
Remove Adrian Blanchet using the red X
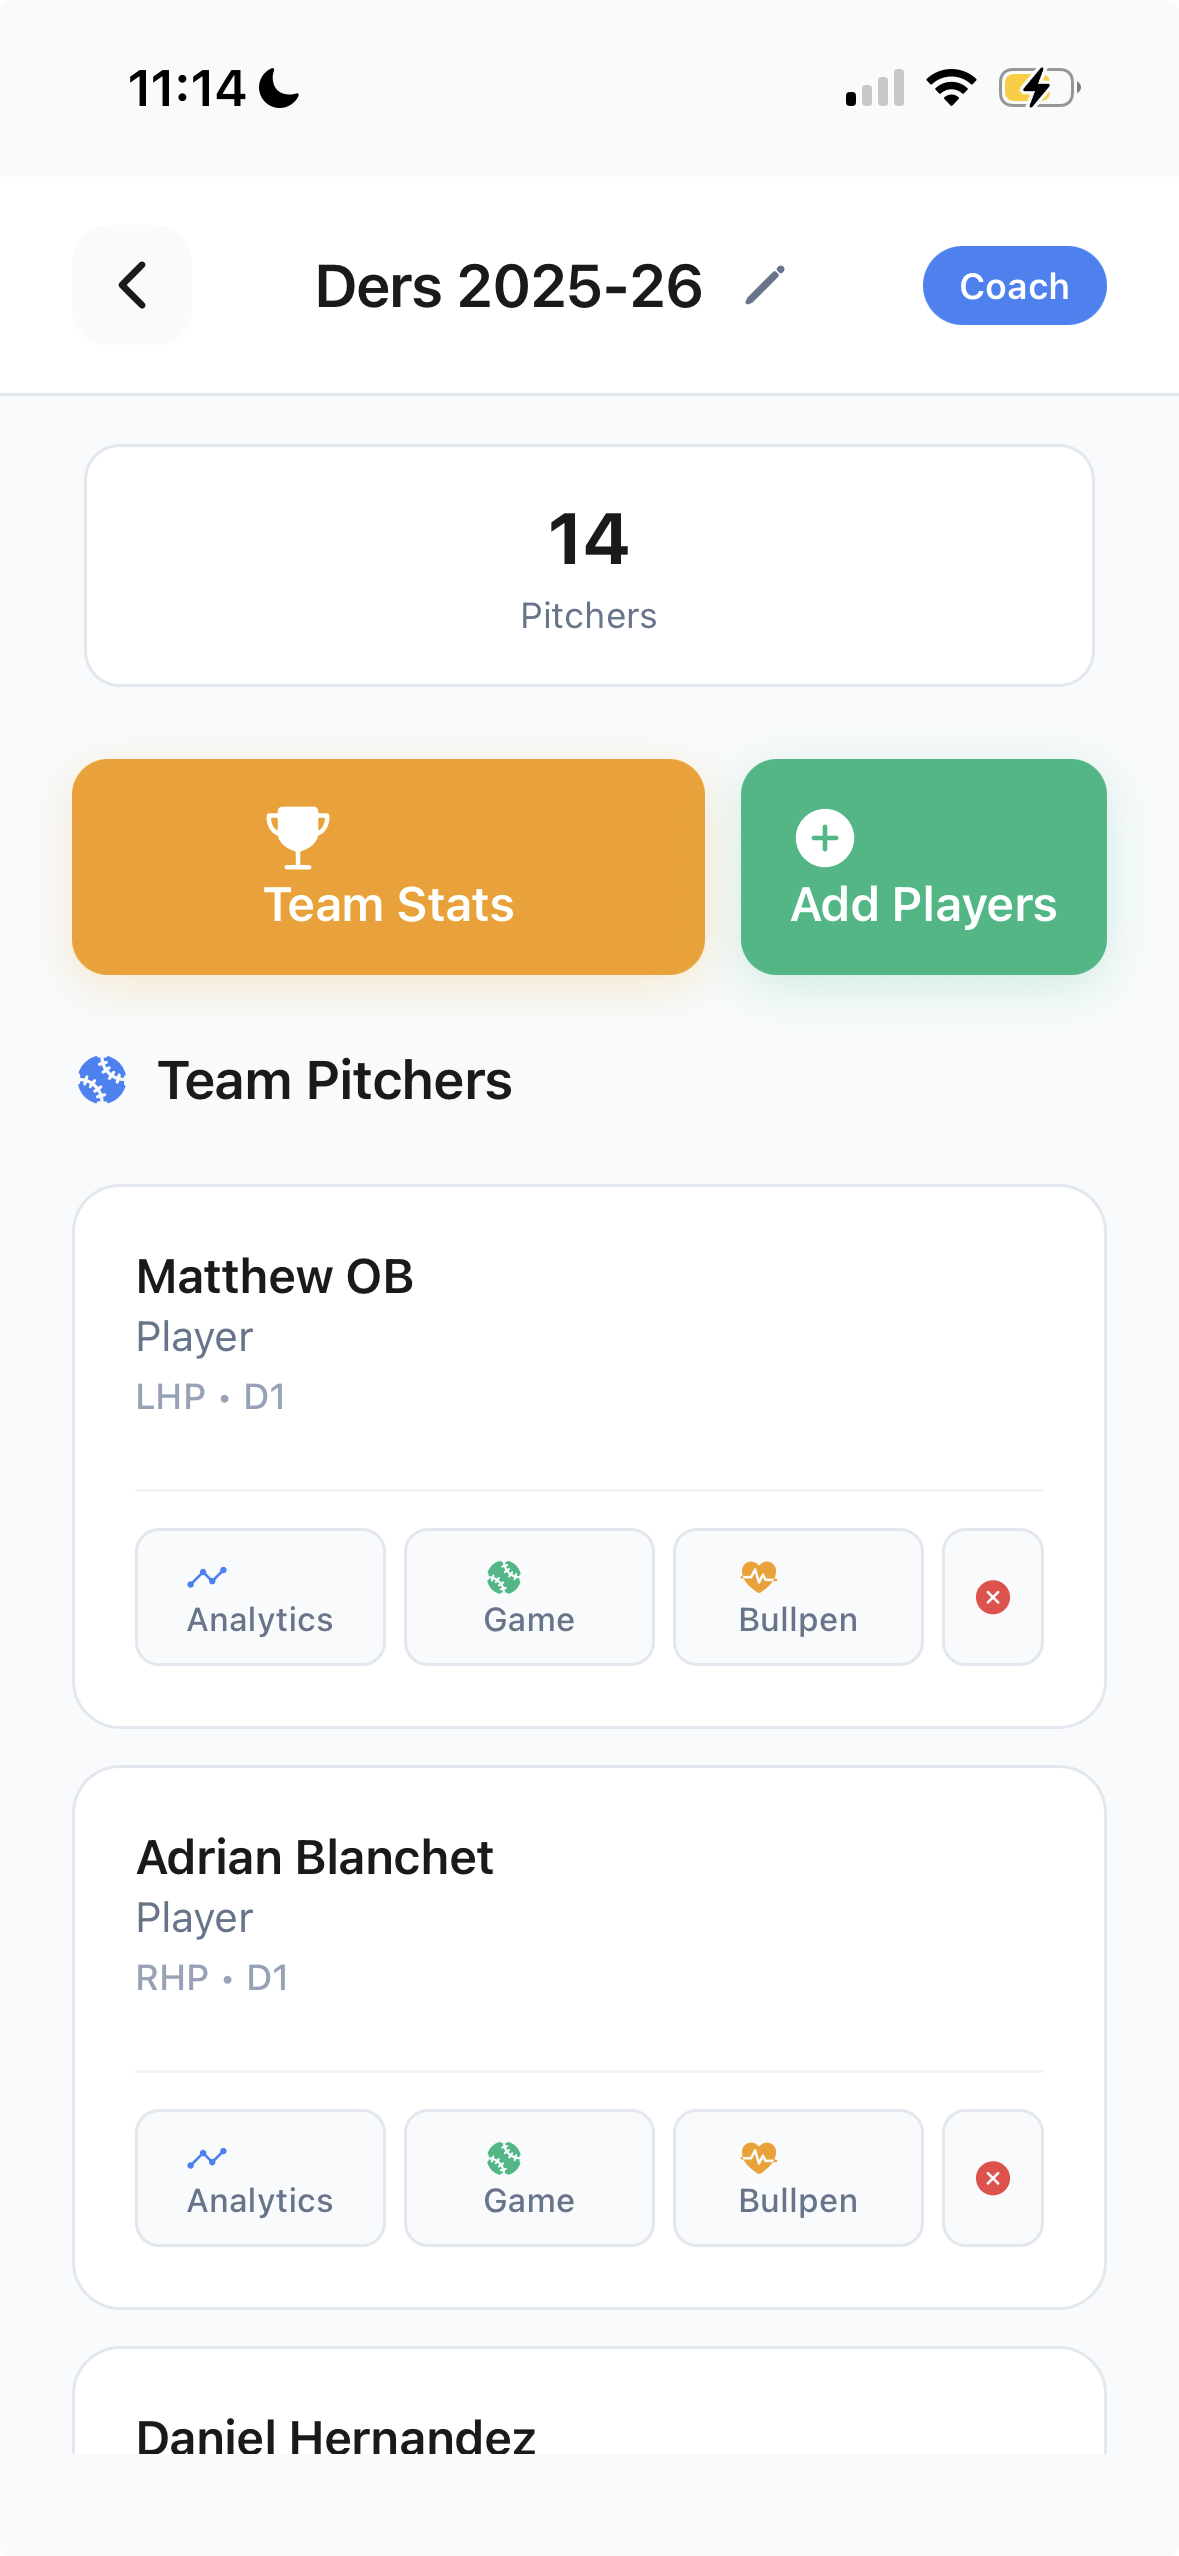pyautogui.click(x=992, y=2178)
